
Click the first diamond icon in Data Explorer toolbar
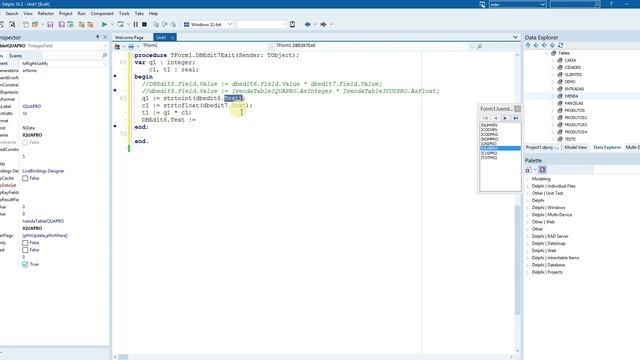click(528, 45)
